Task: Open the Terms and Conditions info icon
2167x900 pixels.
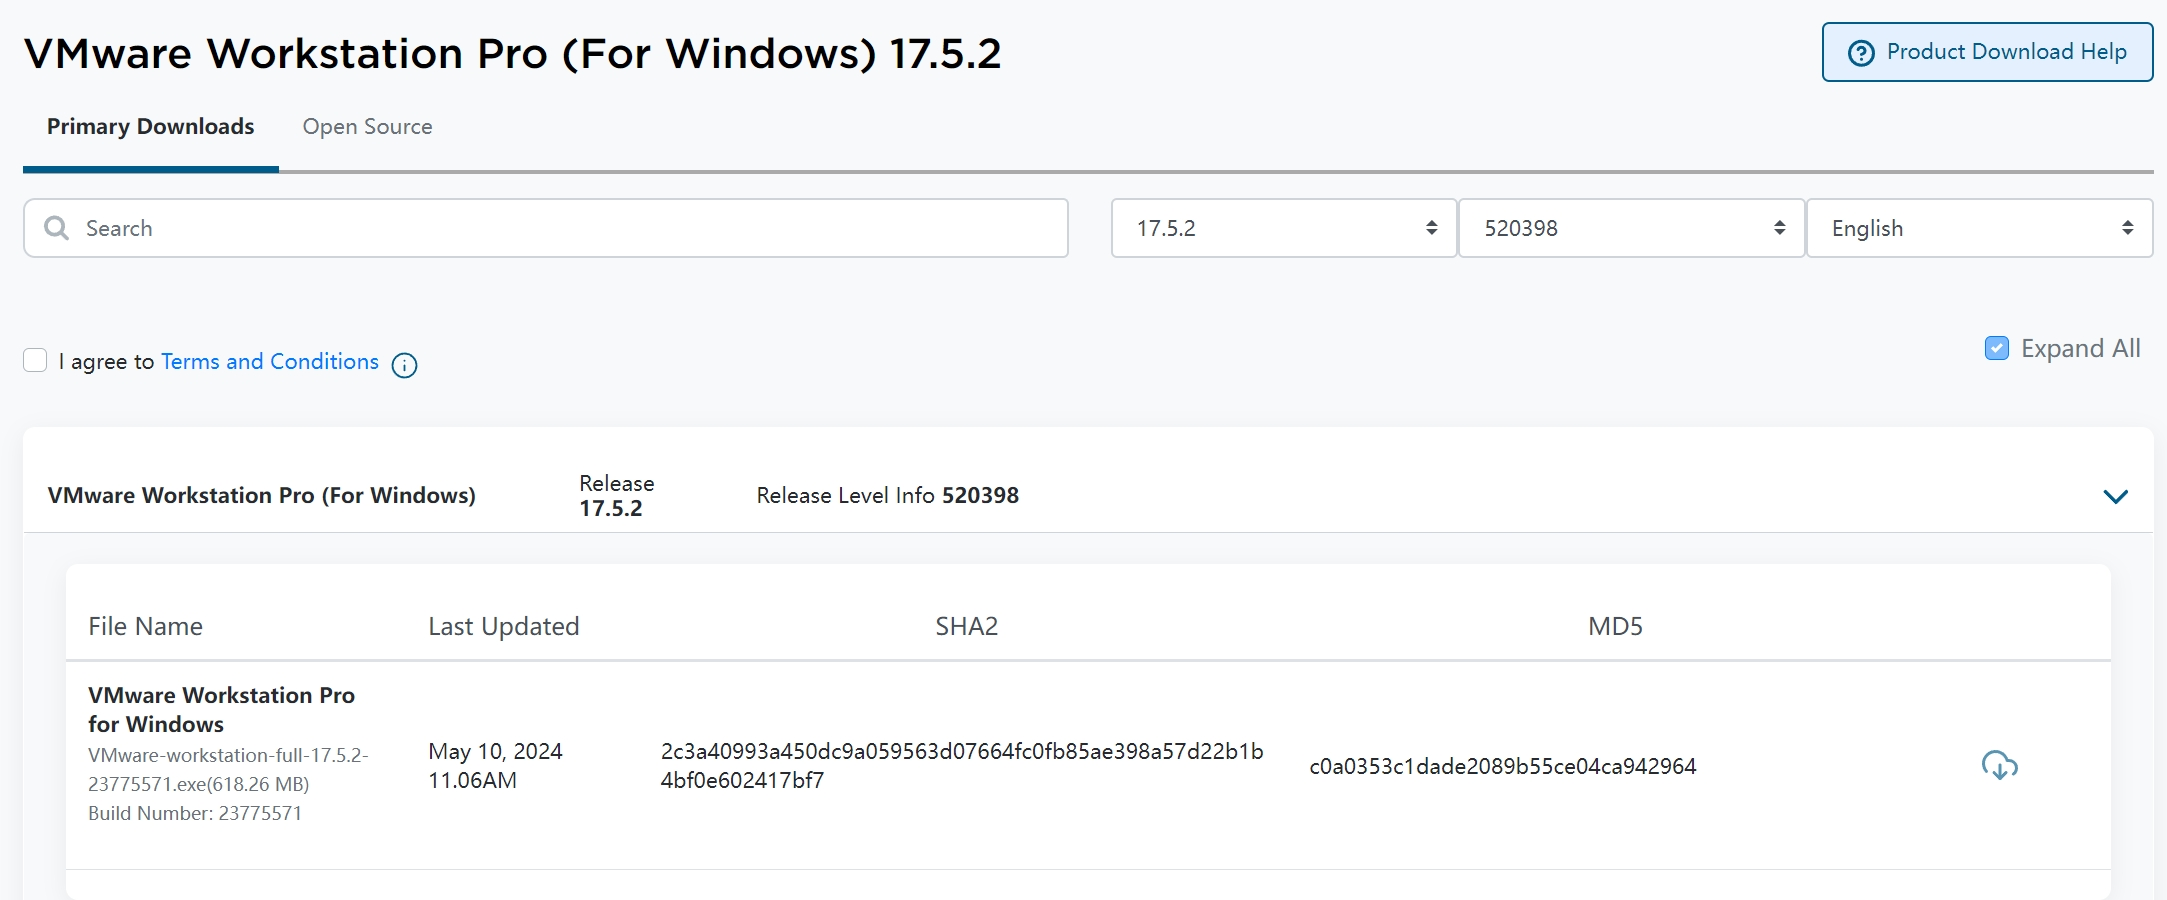Action: tap(403, 365)
